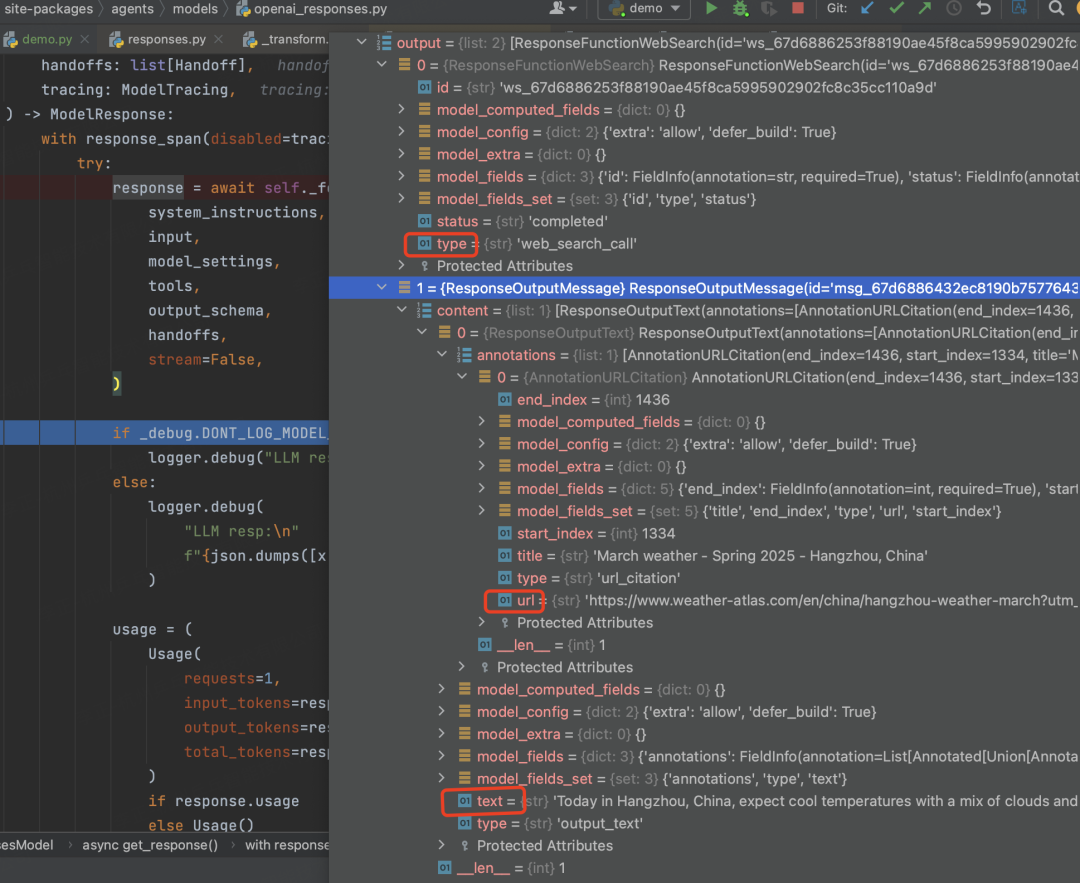Image resolution: width=1080 pixels, height=883 pixels.
Task: Select the url variable row in debugger
Action: [525, 601]
